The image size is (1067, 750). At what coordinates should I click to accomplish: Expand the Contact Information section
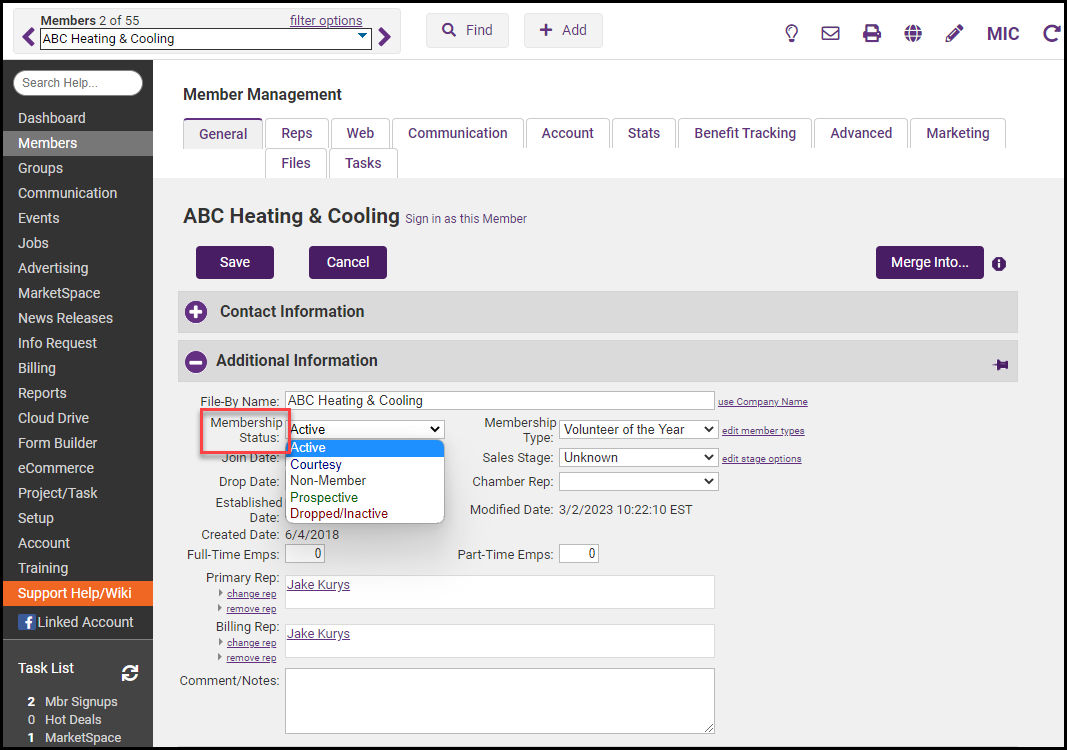click(x=196, y=312)
